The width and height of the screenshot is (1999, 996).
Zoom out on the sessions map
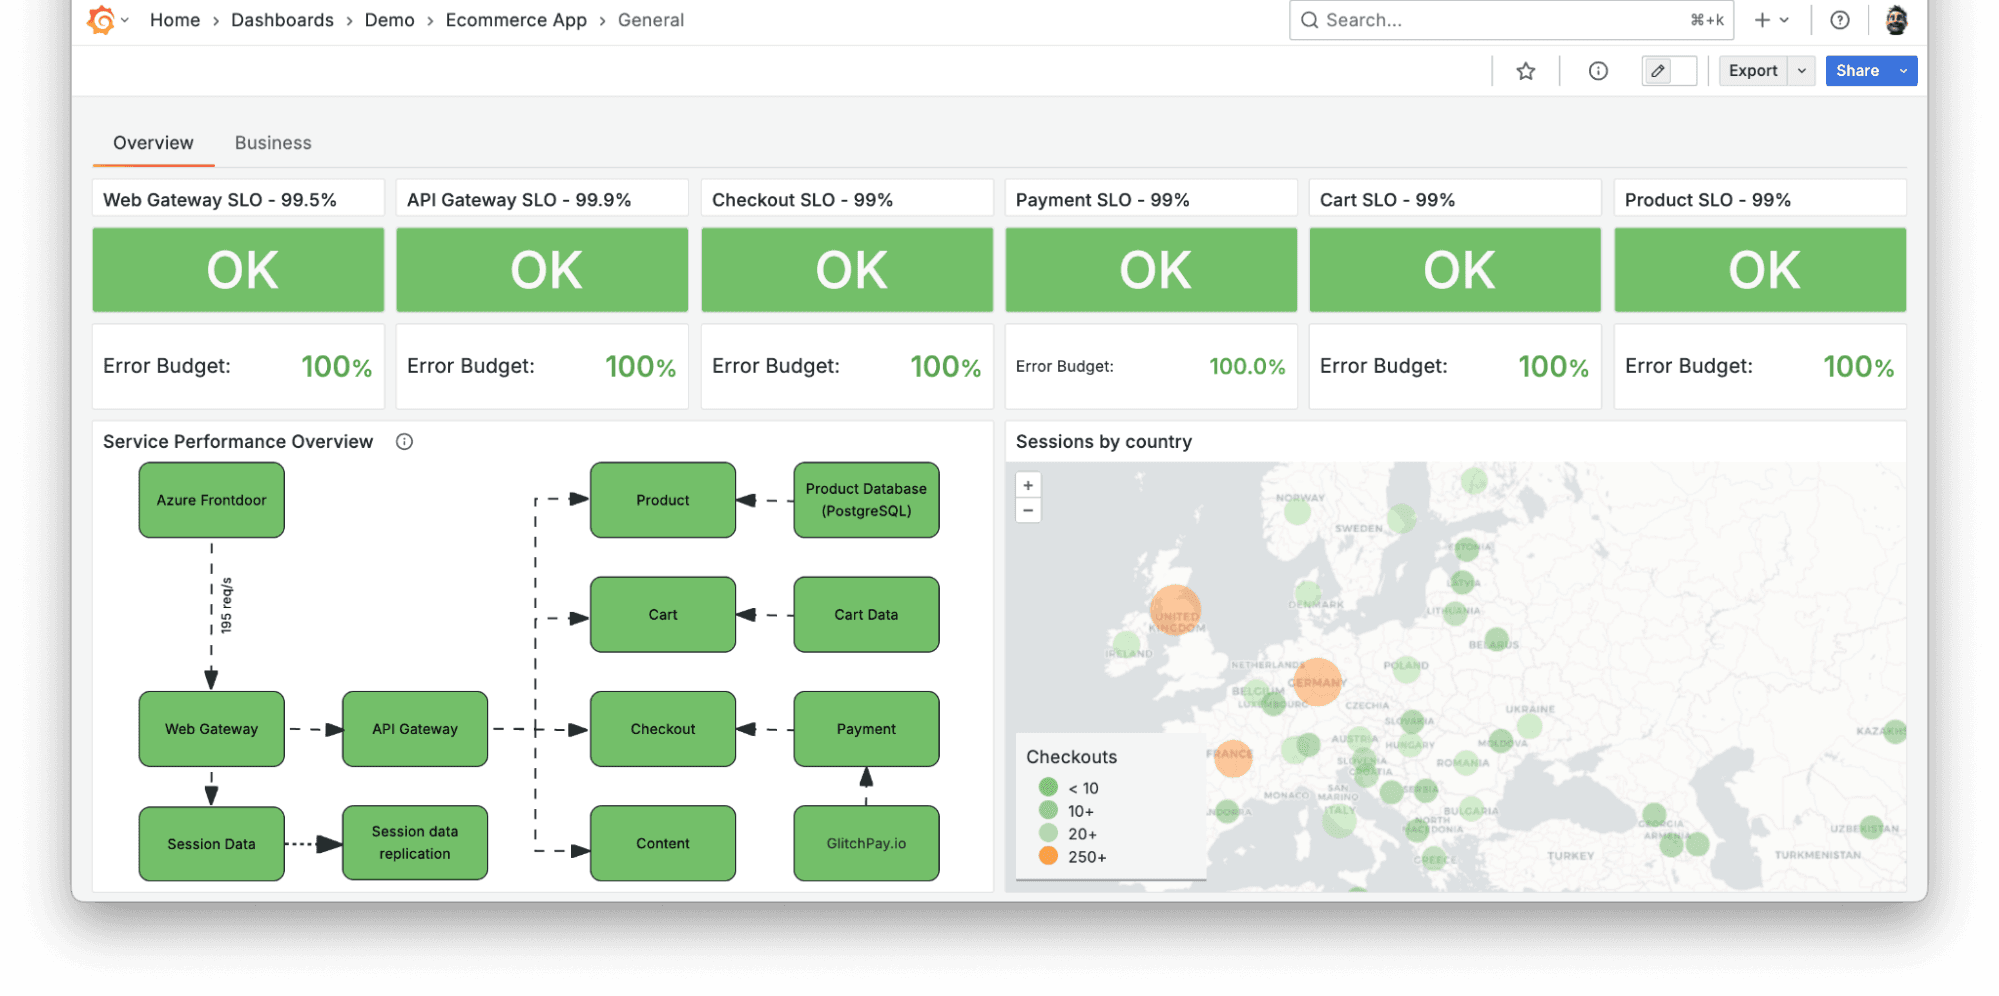coord(1028,511)
